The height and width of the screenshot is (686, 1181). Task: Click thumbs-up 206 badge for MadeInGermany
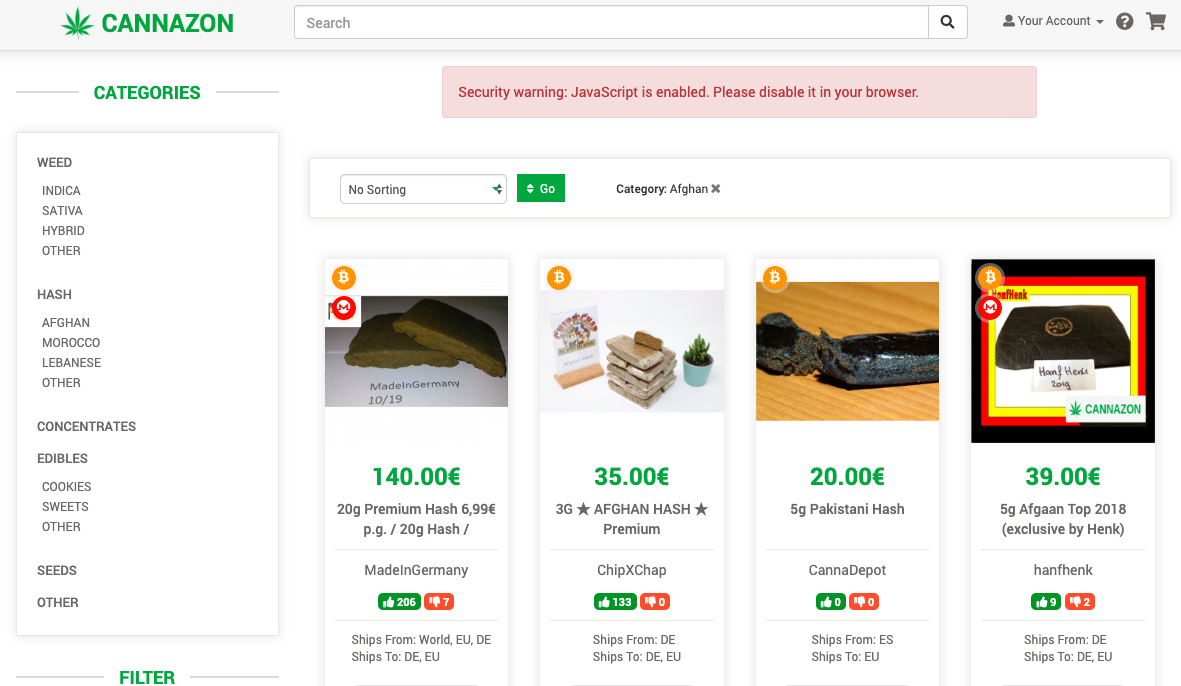[399, 602]
